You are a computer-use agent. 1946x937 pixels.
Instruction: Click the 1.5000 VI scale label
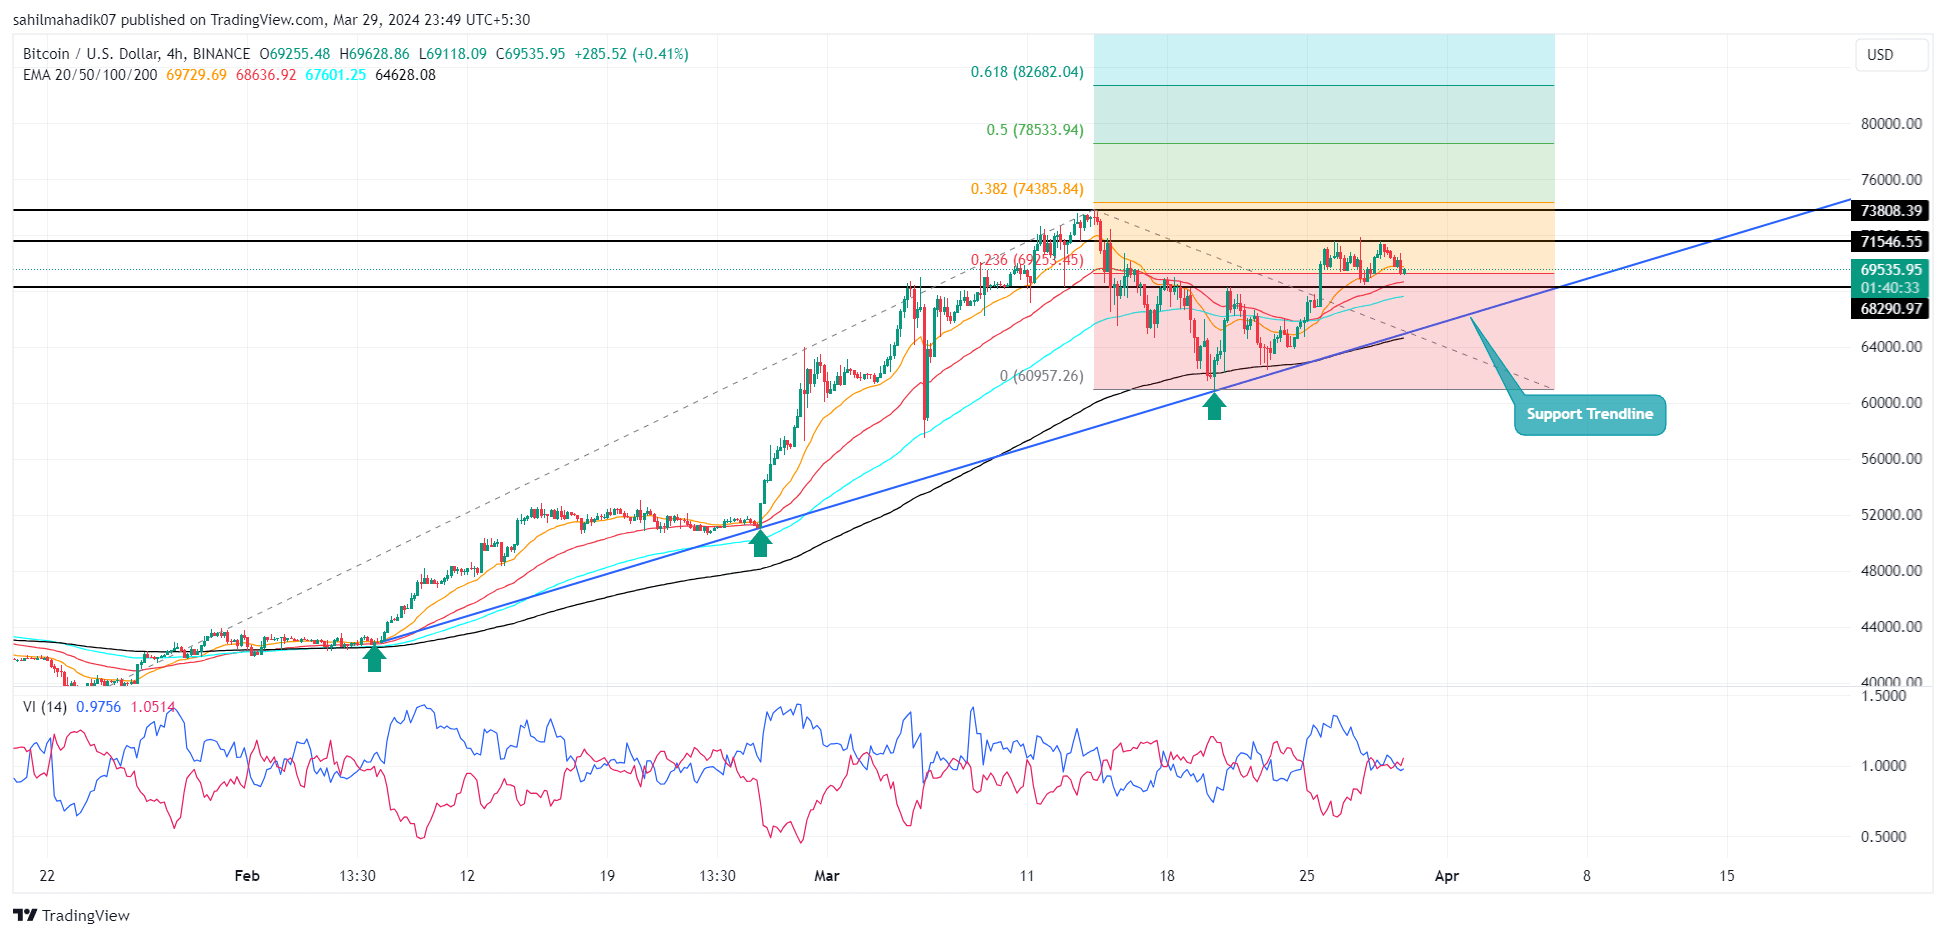click(x=1883, y=696)
